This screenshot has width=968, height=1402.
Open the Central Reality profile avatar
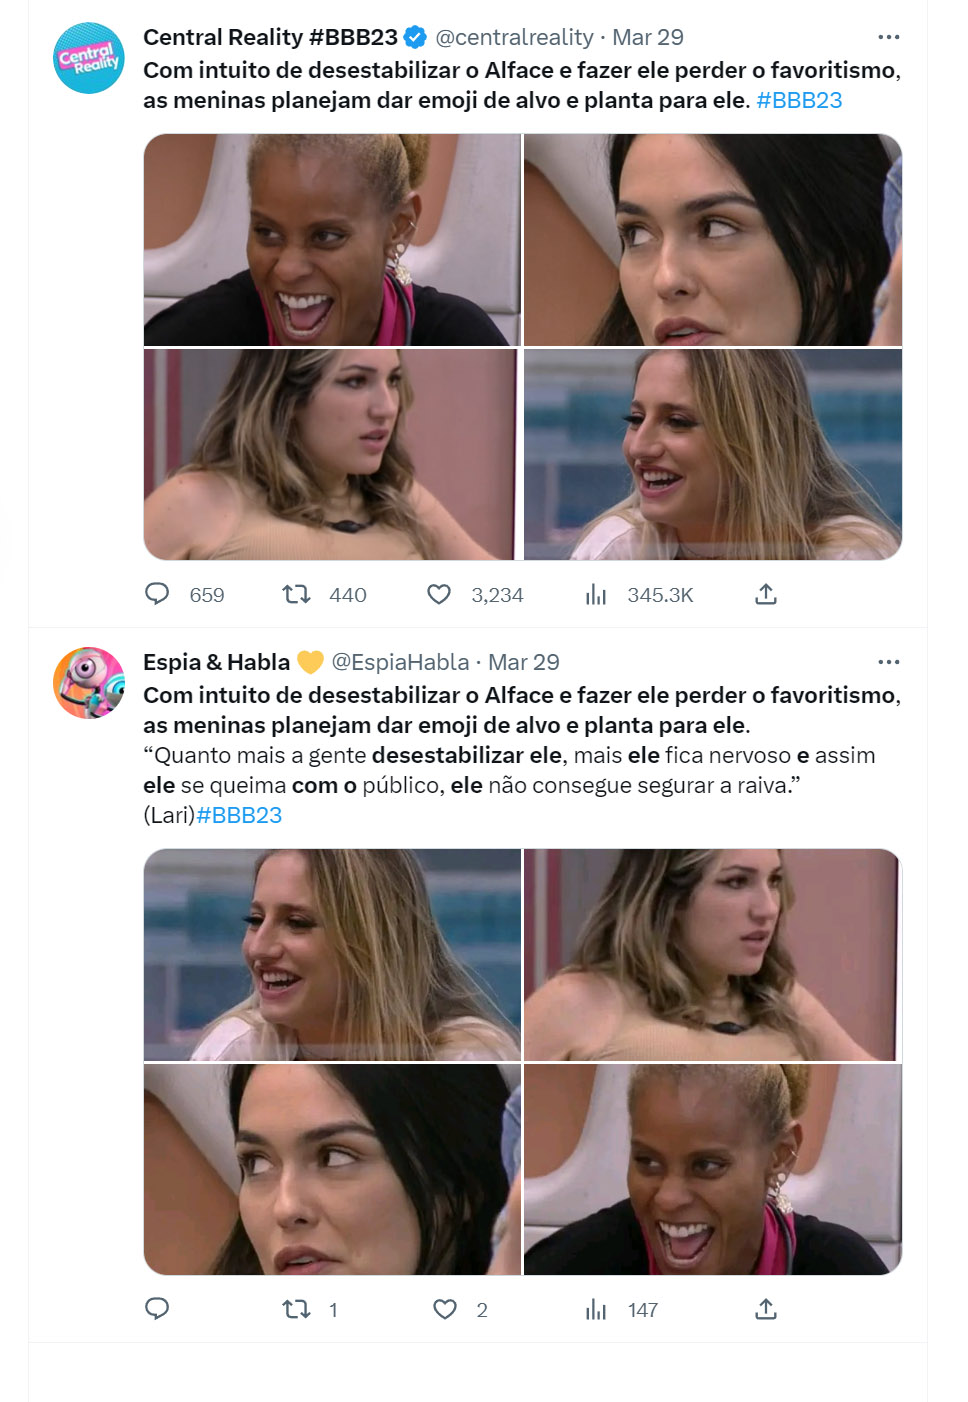click(89, 58)
